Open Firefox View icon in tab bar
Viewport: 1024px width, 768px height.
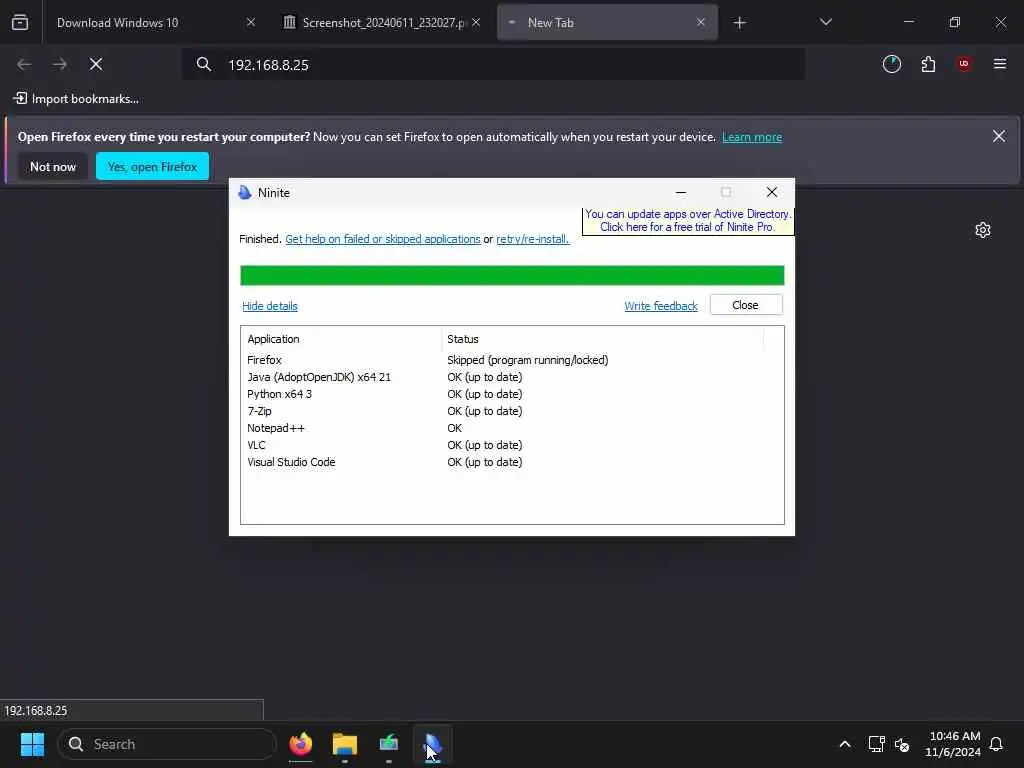20,23
